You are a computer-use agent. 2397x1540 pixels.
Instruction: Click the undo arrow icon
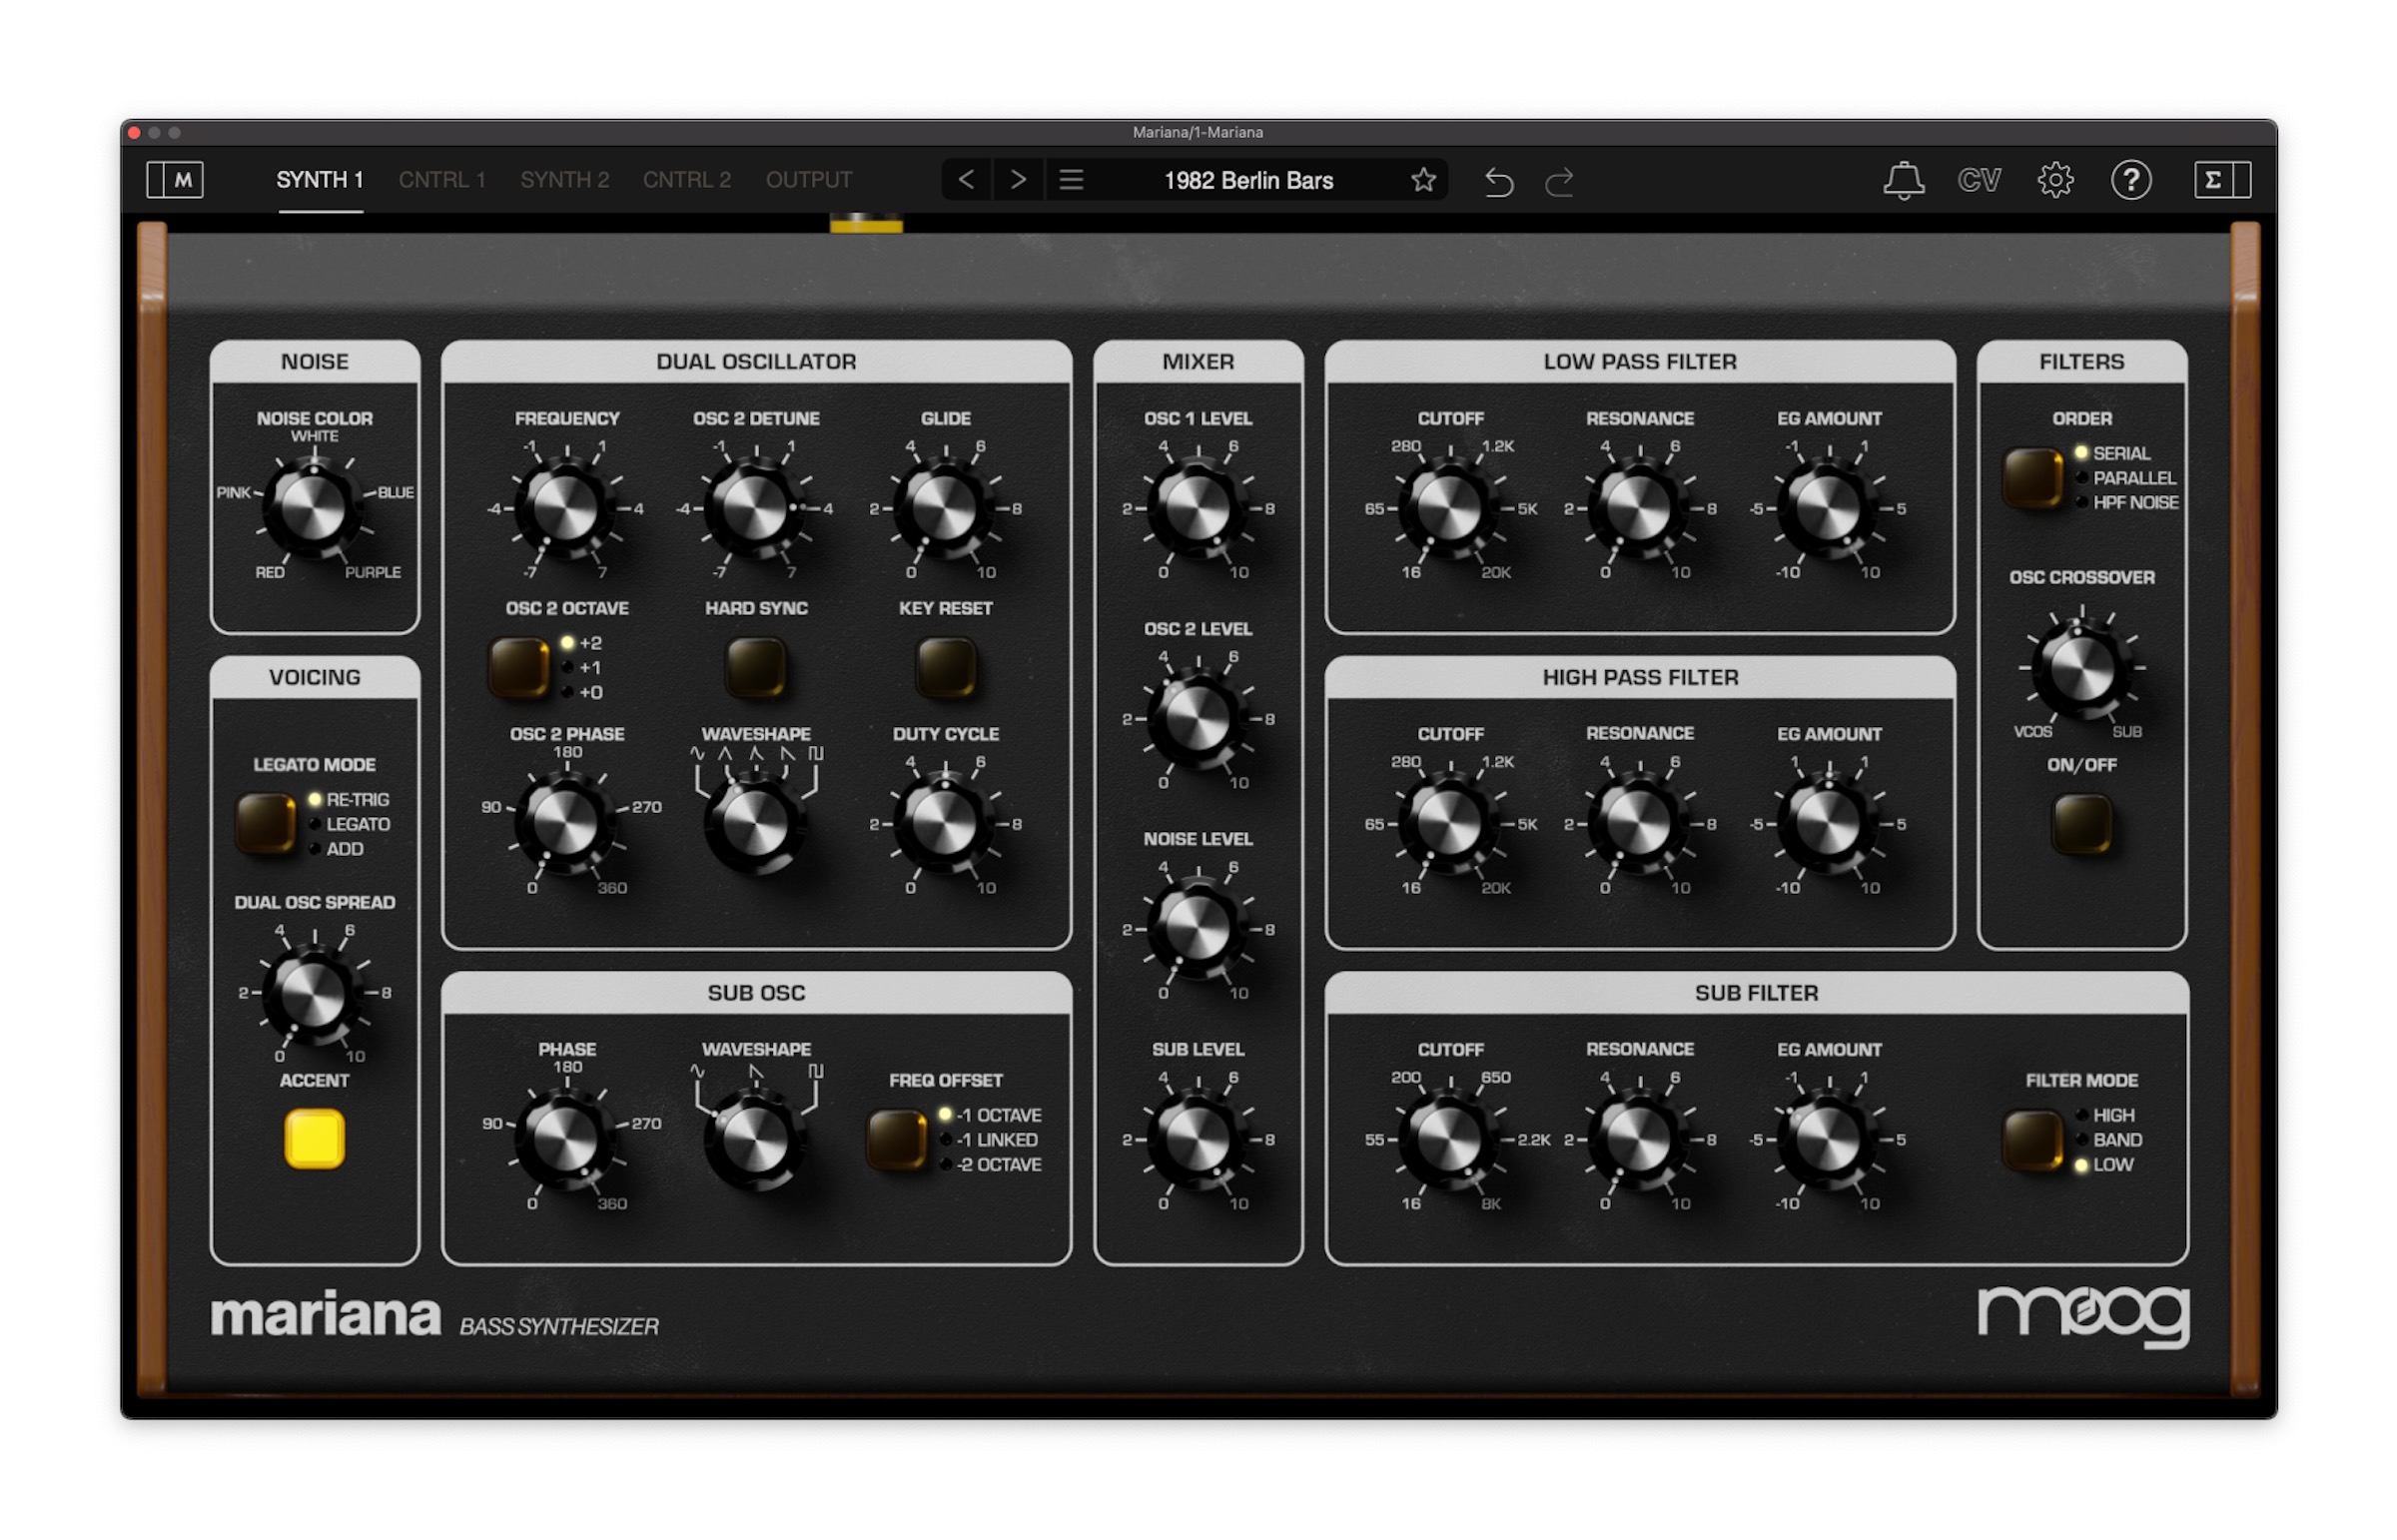[x=1498, y=181]
